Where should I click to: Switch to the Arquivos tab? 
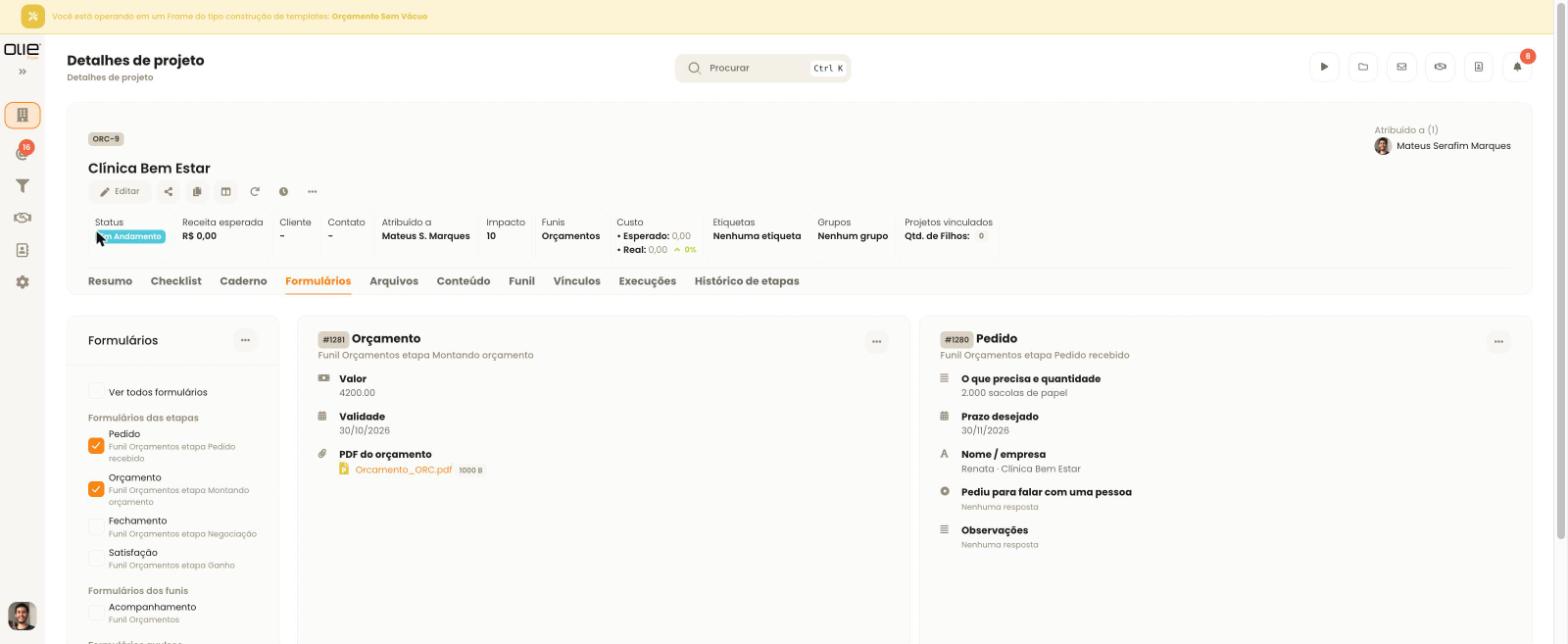point(394,281)
